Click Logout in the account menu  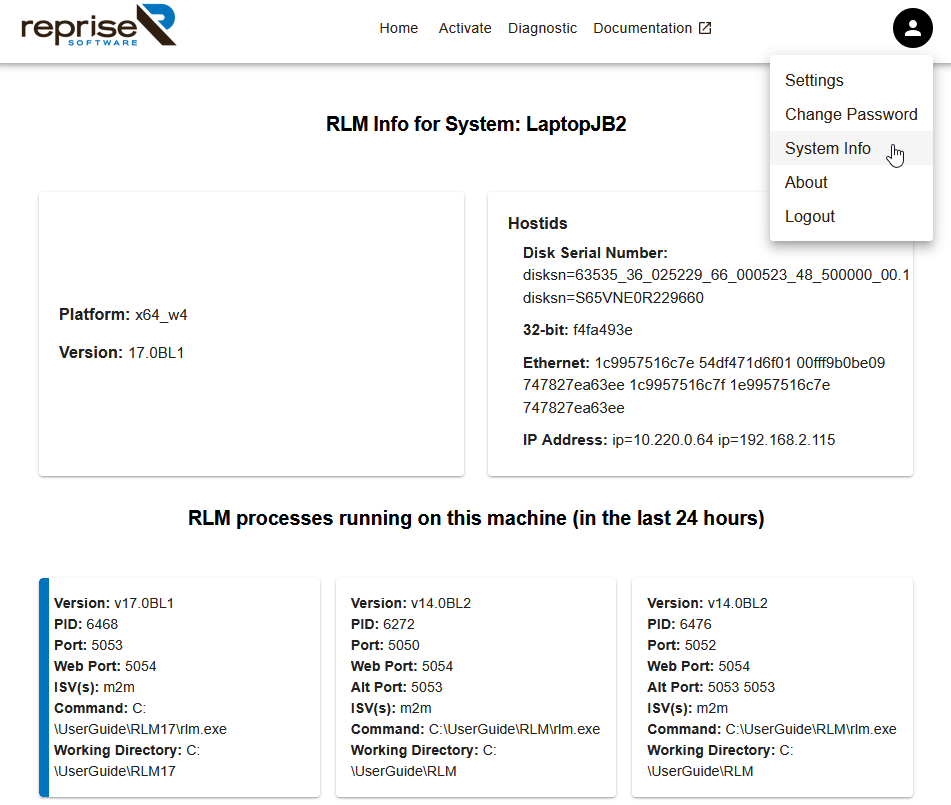point(809,216)
